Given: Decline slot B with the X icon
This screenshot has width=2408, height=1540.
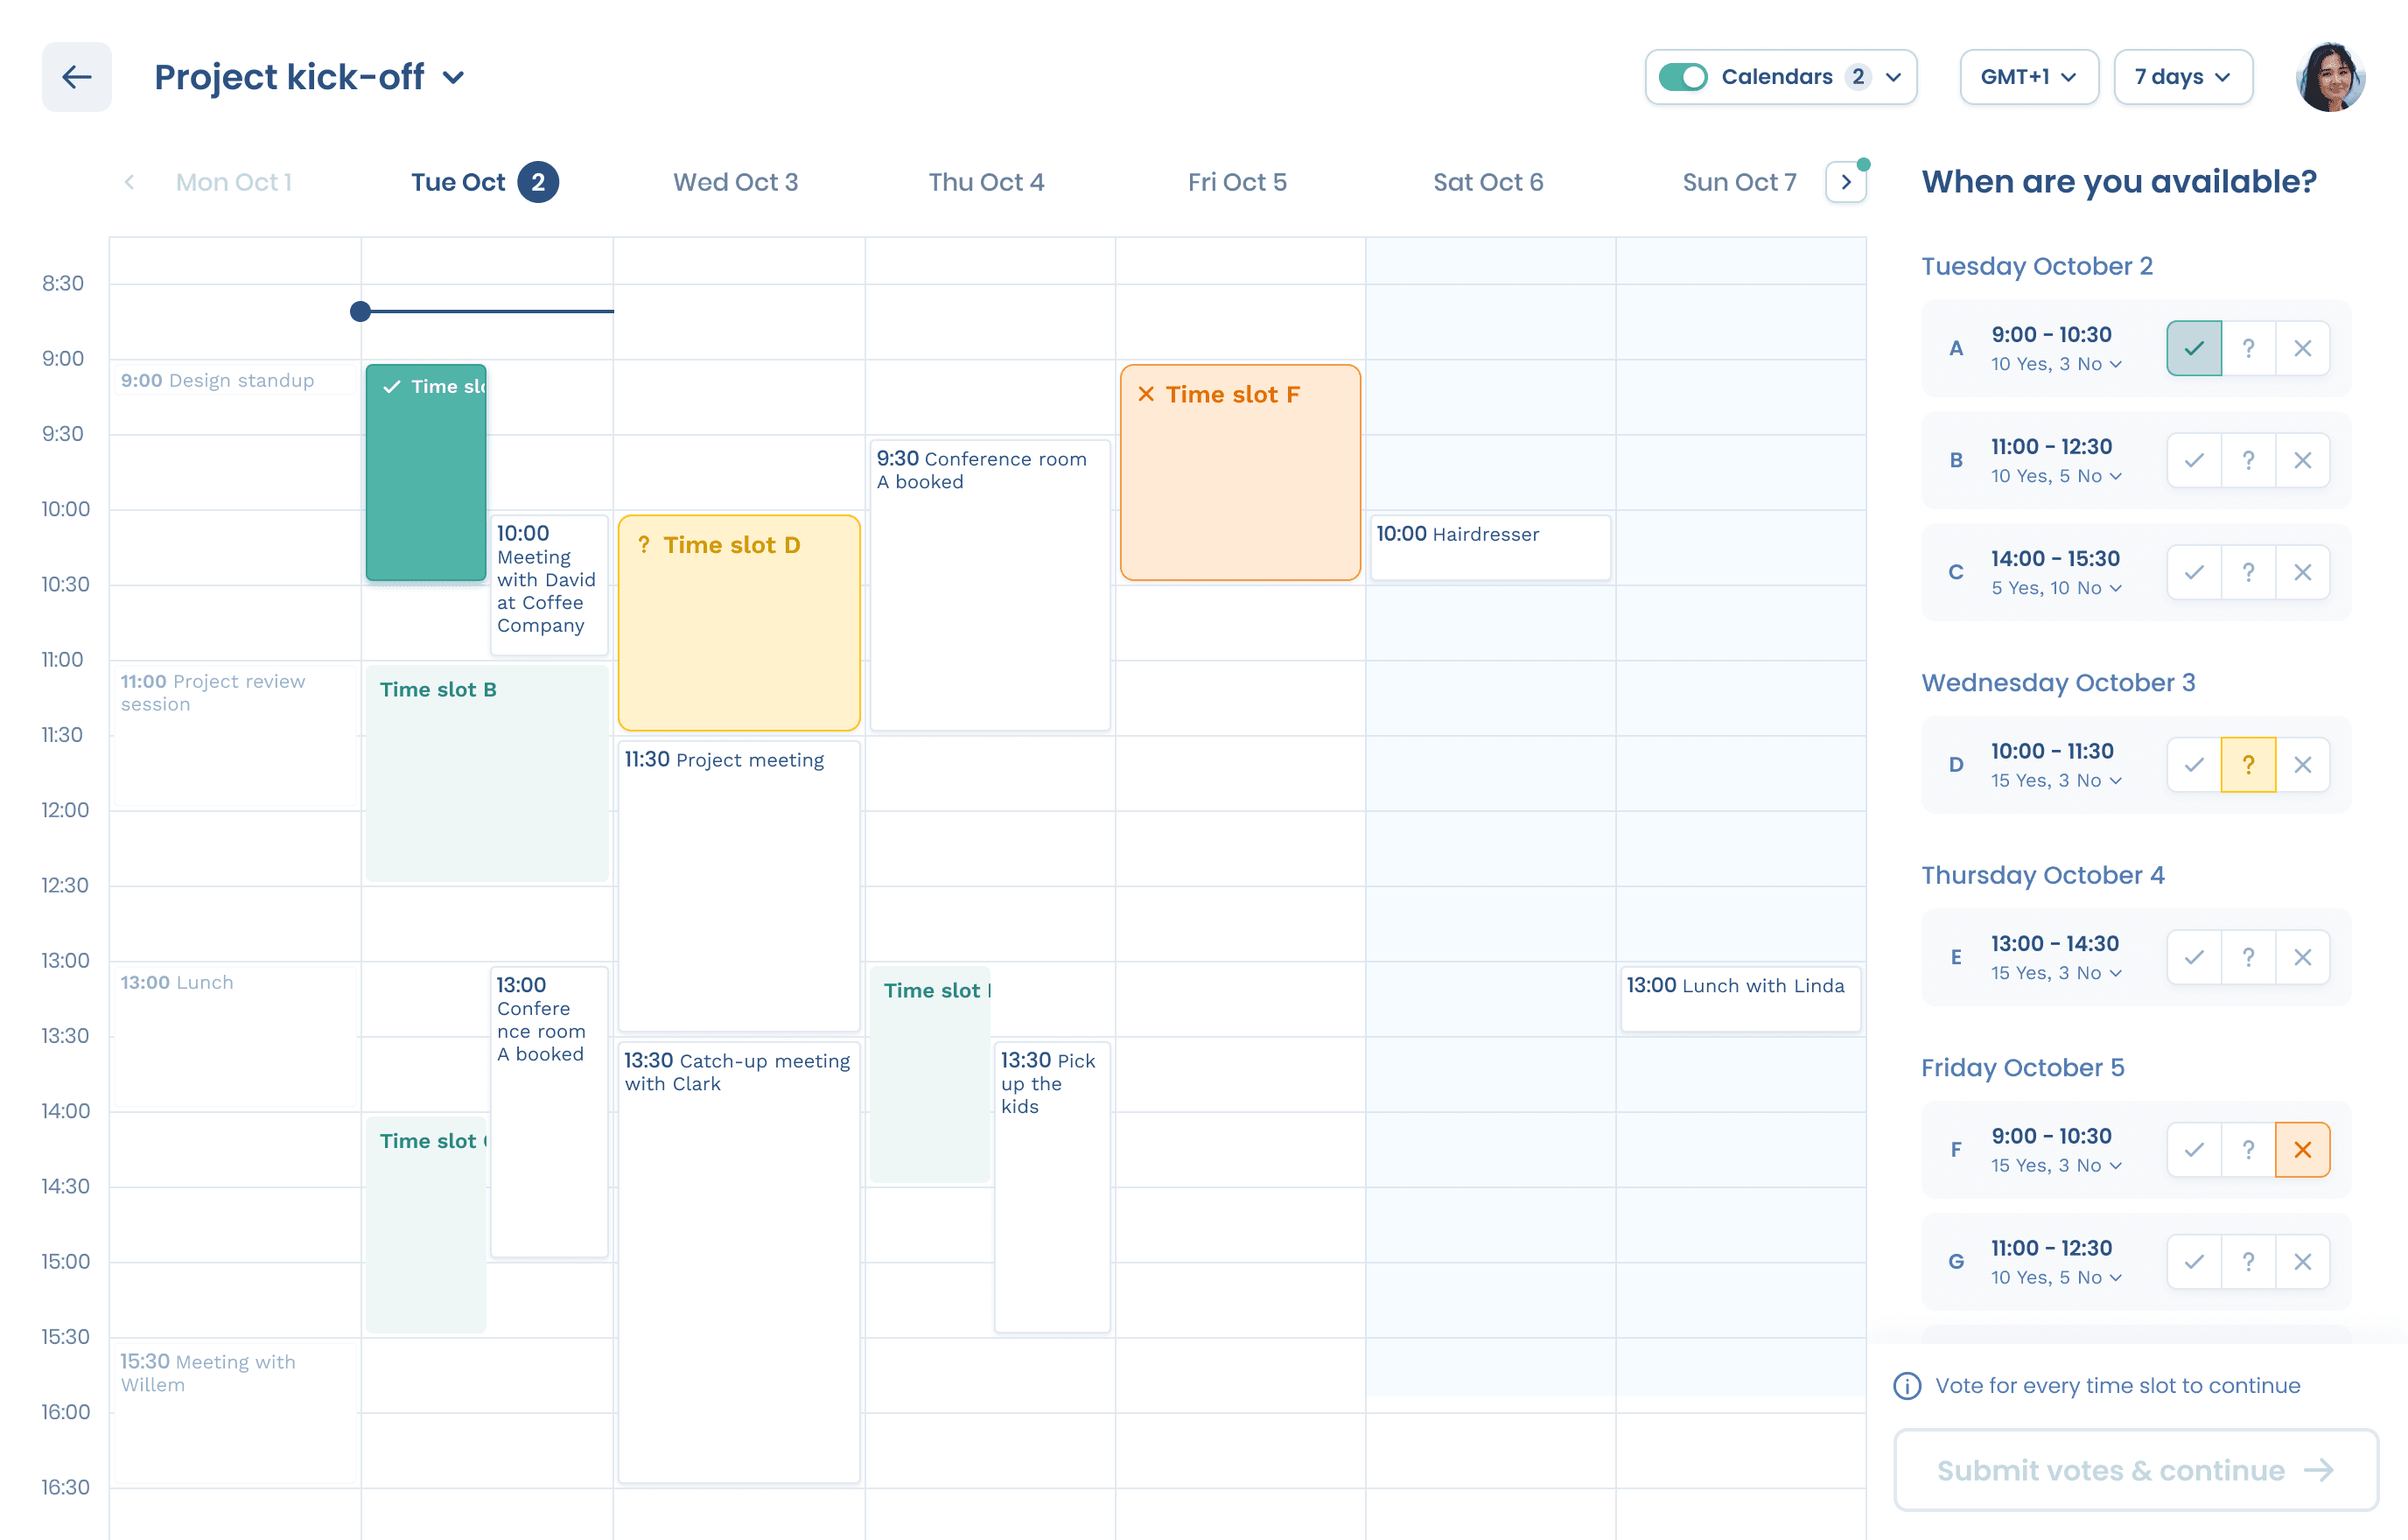Looking at the screenshot, I should pyautogui.click(x=2303, y=460).
